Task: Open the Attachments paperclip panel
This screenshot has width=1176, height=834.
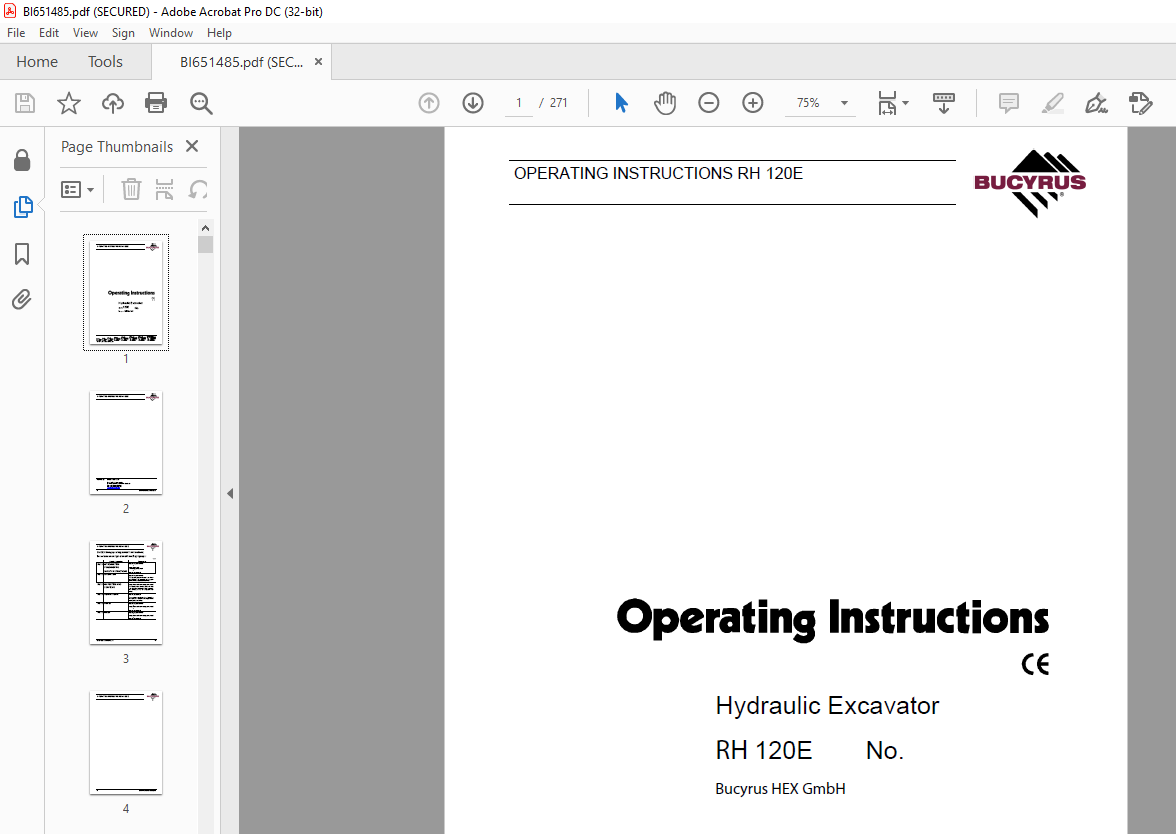Action: click(x=22, y=300)
